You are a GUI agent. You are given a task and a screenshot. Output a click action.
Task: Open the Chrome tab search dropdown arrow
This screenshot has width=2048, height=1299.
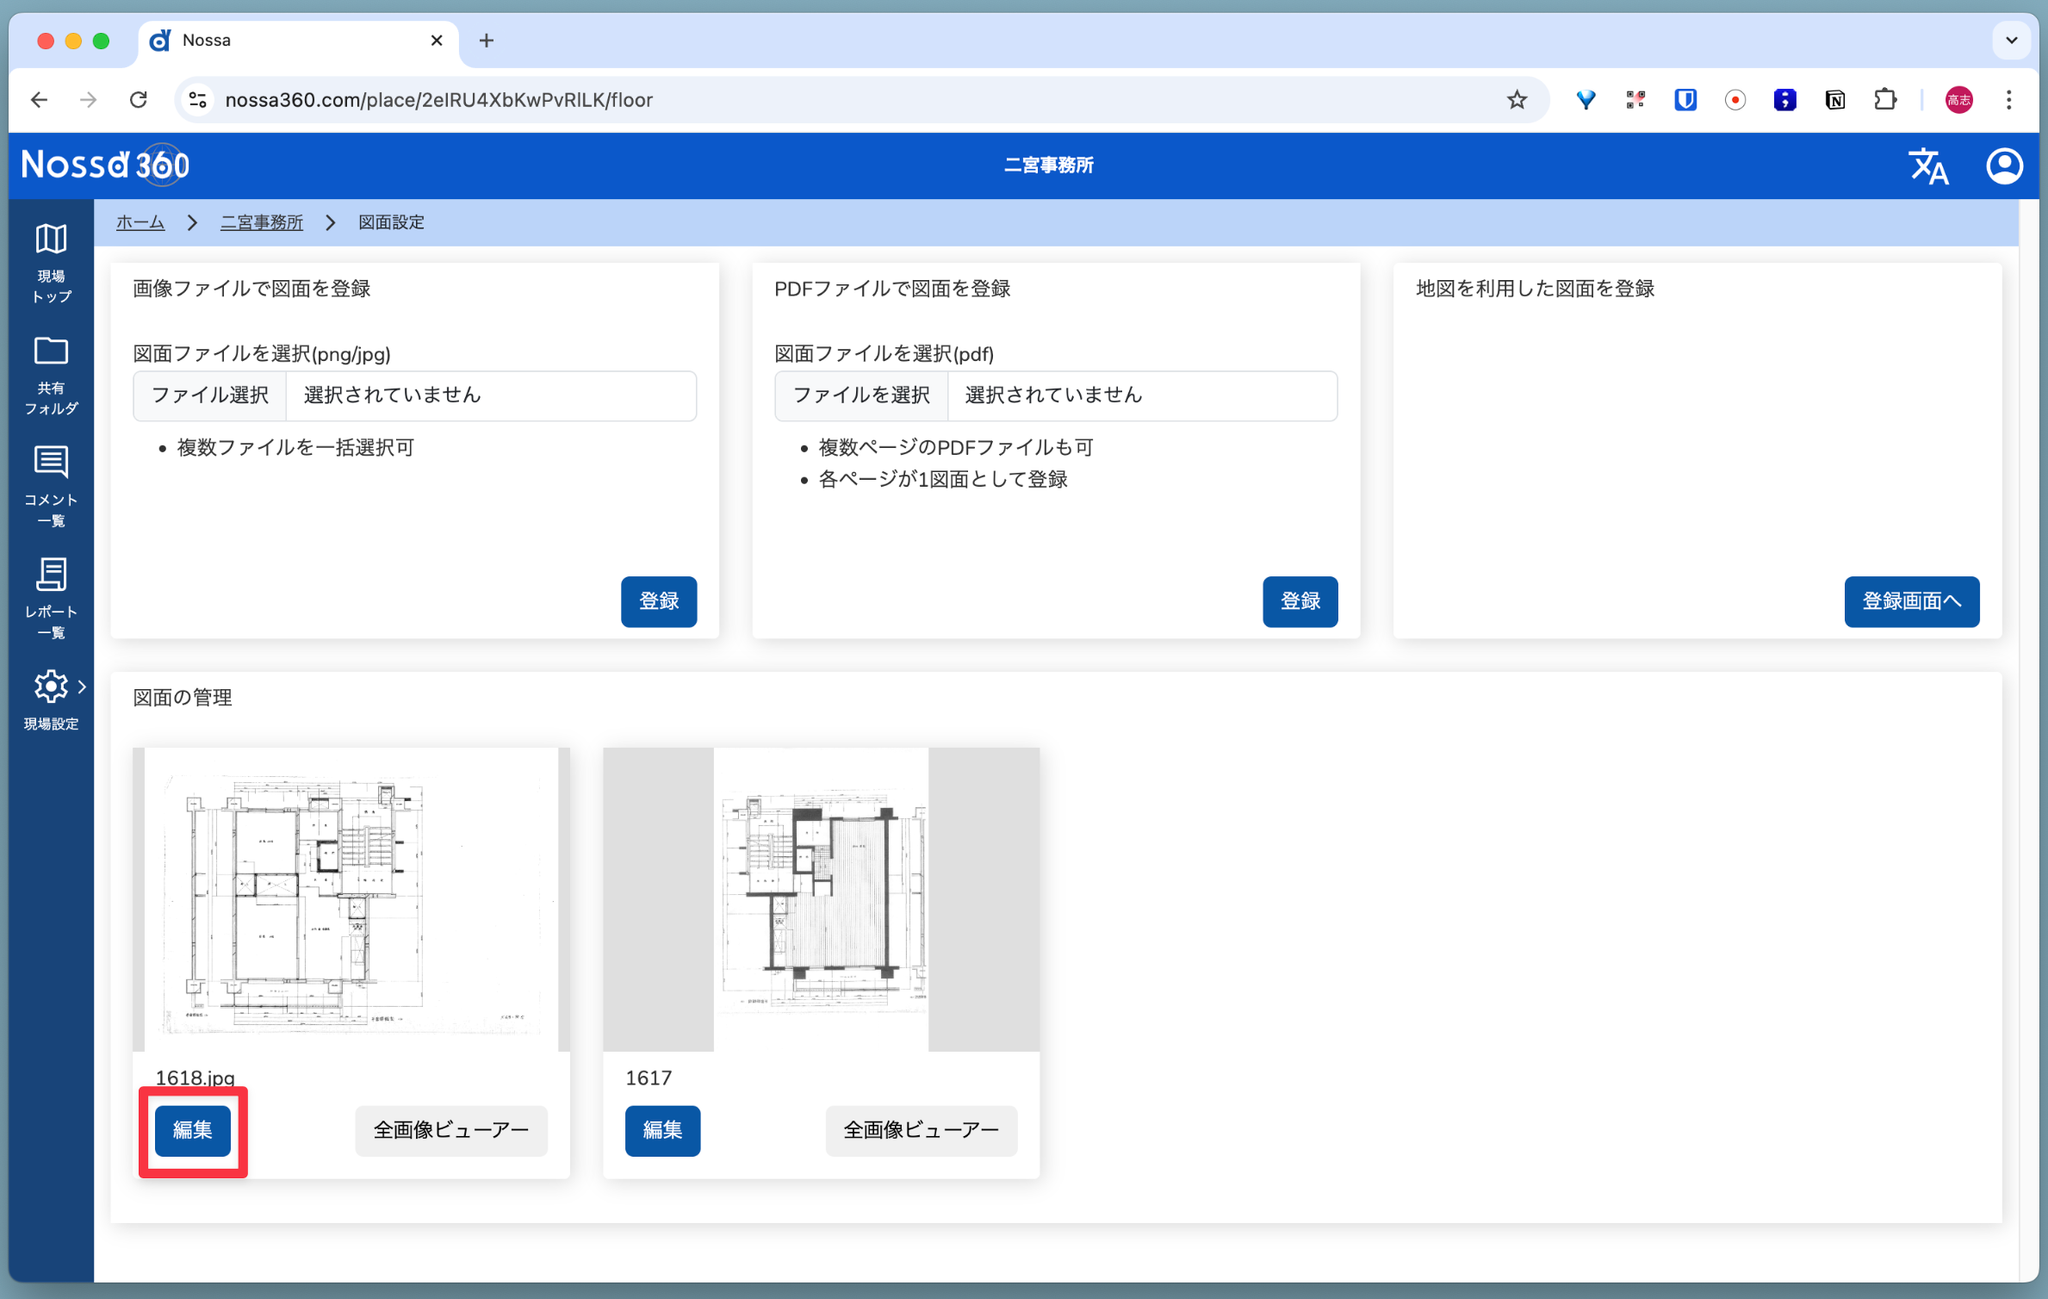(x=2011, y=41)
